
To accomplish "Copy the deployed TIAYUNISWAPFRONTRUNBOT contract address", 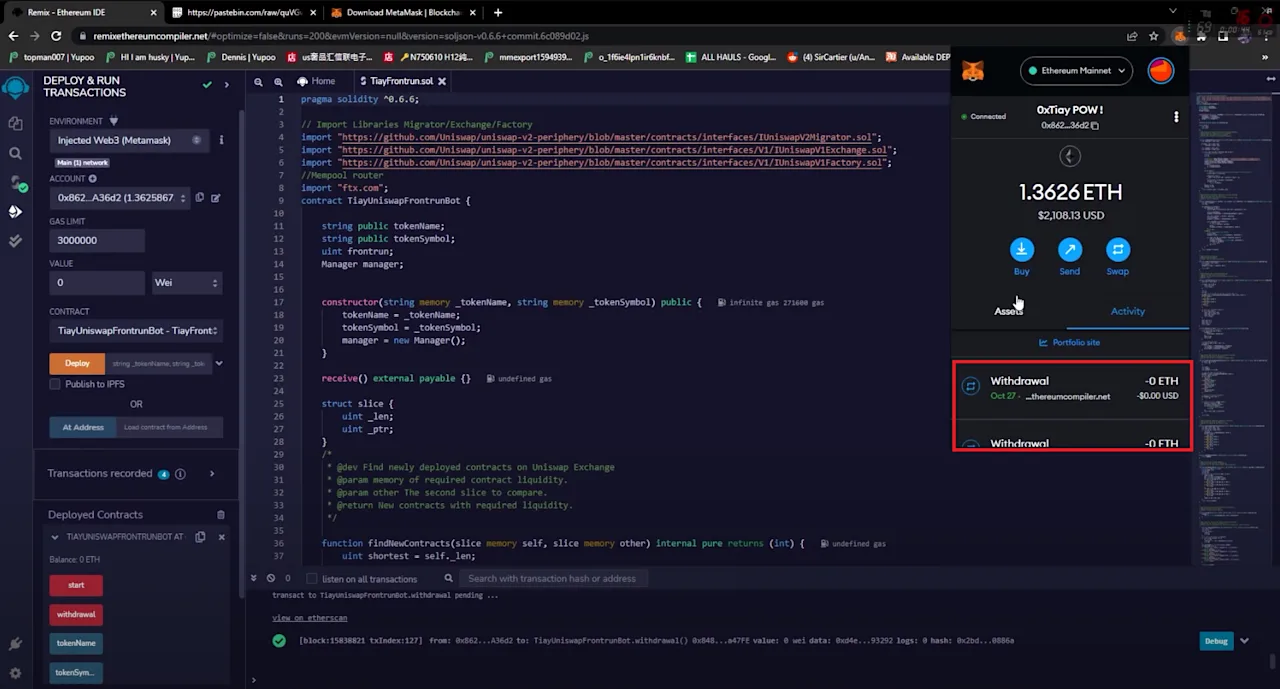I will pos(200,537).
